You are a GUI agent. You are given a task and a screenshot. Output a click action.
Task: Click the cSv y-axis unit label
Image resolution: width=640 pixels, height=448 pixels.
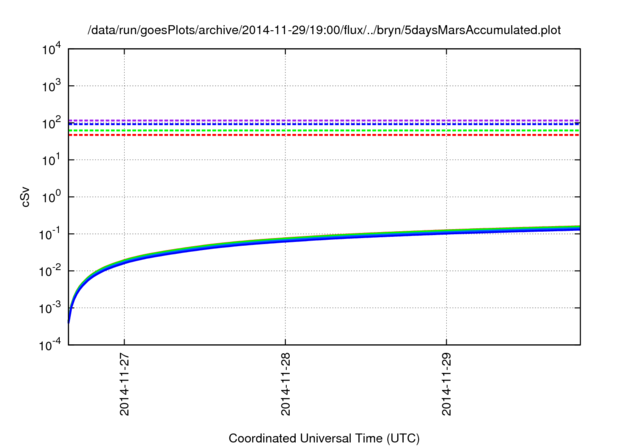(x=26, y=197)
